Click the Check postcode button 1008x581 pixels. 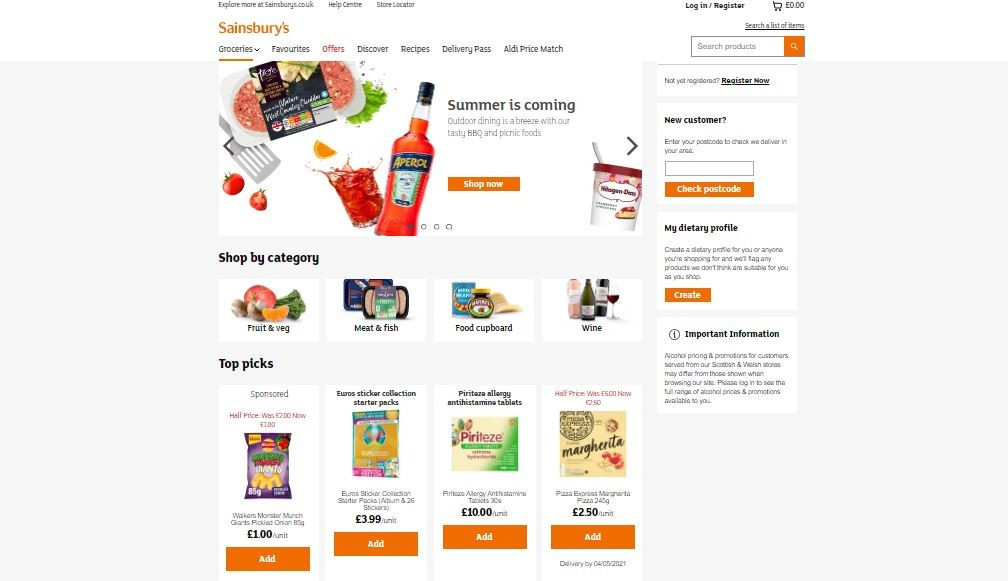(708, 189)
